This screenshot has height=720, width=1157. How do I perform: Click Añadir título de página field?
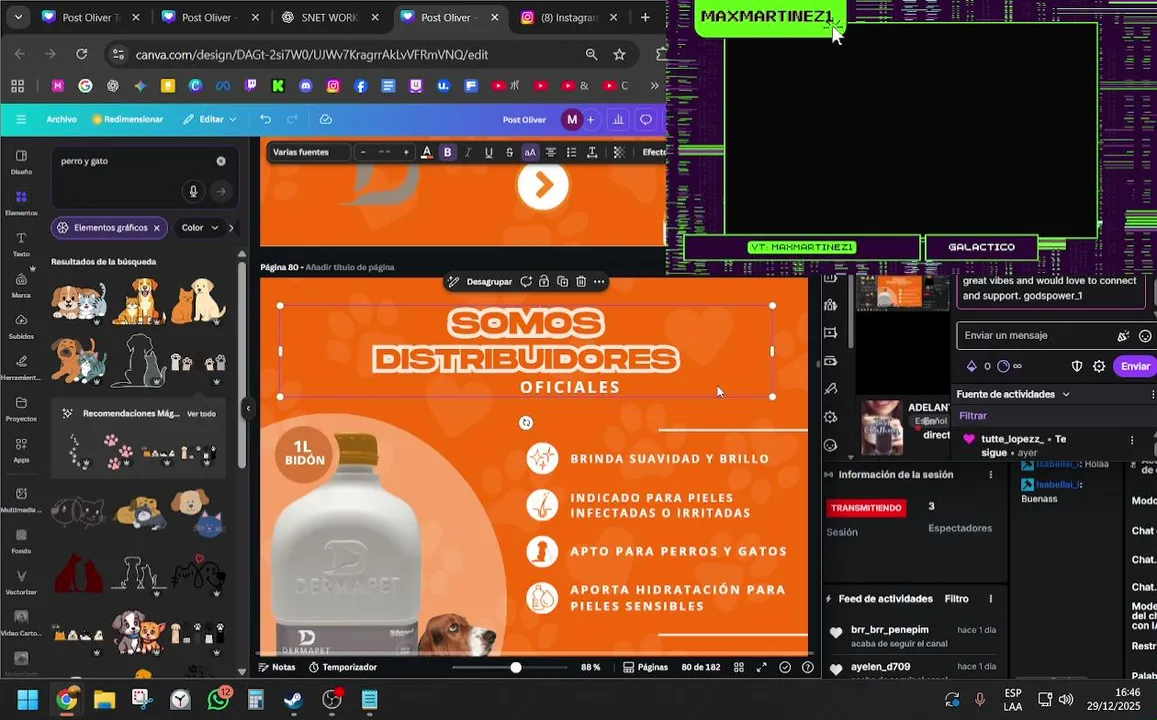click(350, 267)
